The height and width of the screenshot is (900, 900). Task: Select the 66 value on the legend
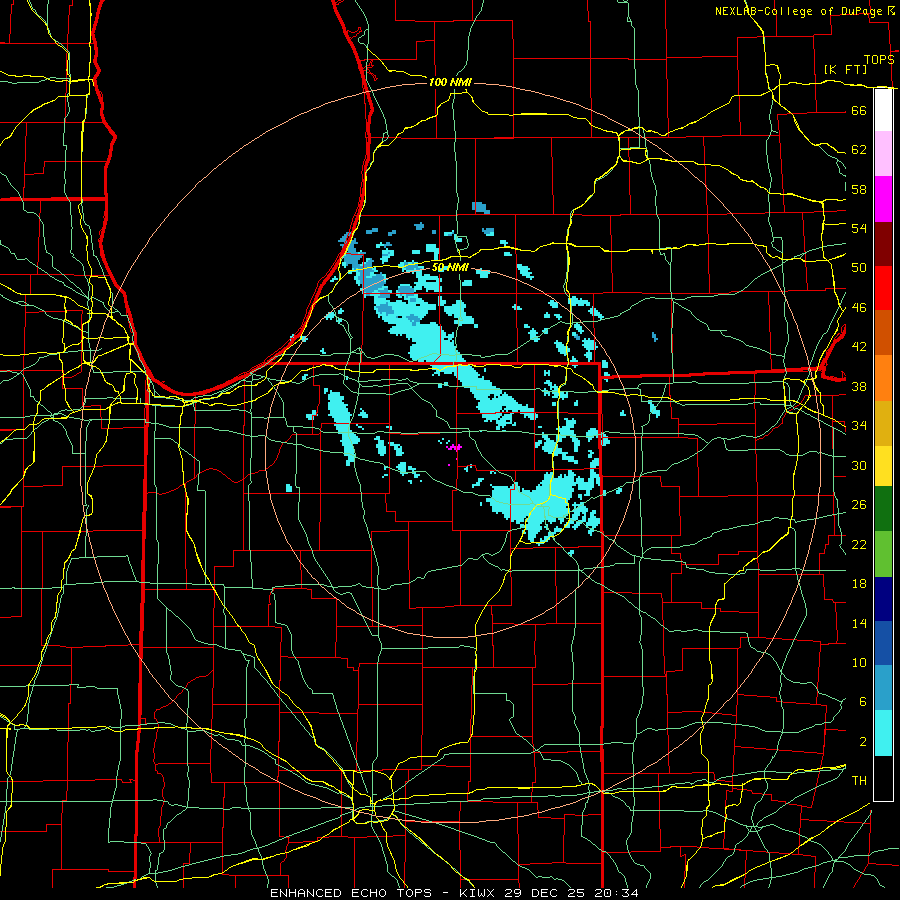[x=859, y=110]
